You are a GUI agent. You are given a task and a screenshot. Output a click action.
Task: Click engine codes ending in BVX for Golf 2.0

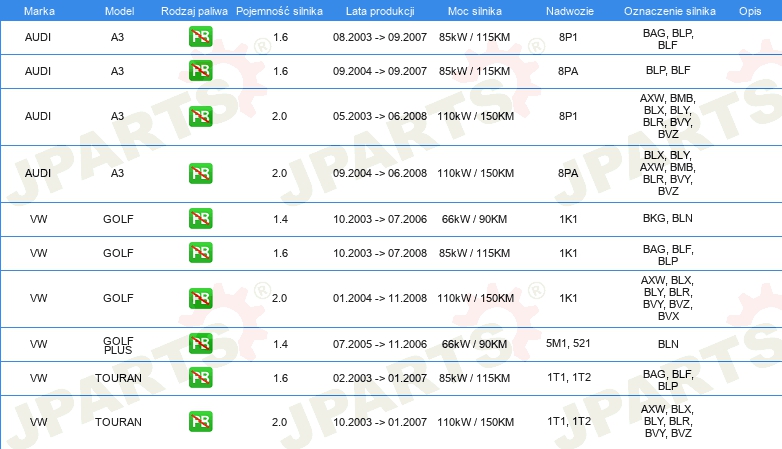[x=668, y=298]
